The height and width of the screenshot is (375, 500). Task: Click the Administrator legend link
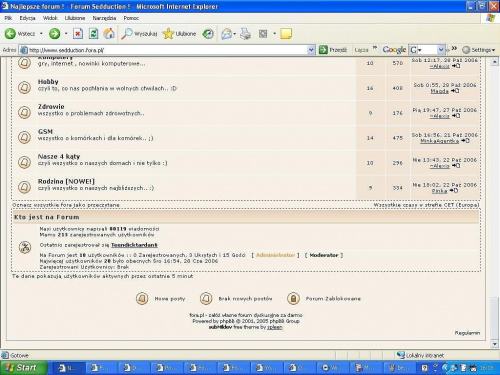click(275, 255)
